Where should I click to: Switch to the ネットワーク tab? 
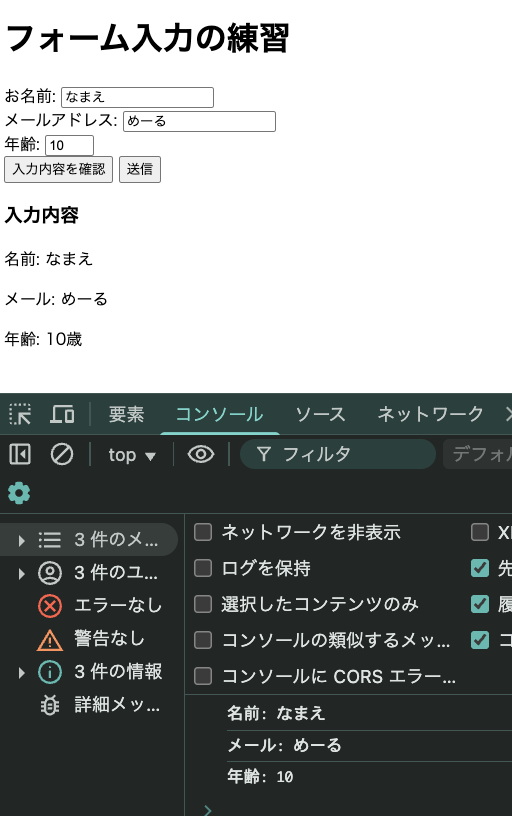coord(430,414)
